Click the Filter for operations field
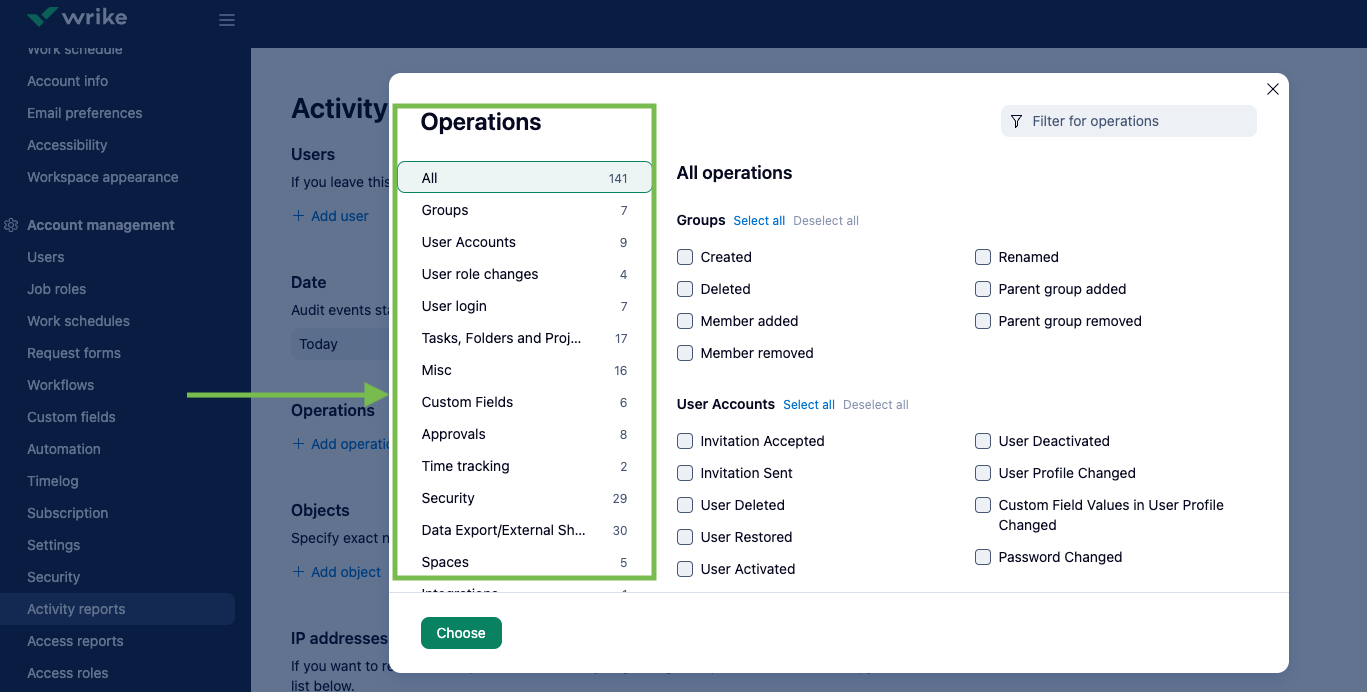This screenshot has width=1367, height=692. (1129, 121)
